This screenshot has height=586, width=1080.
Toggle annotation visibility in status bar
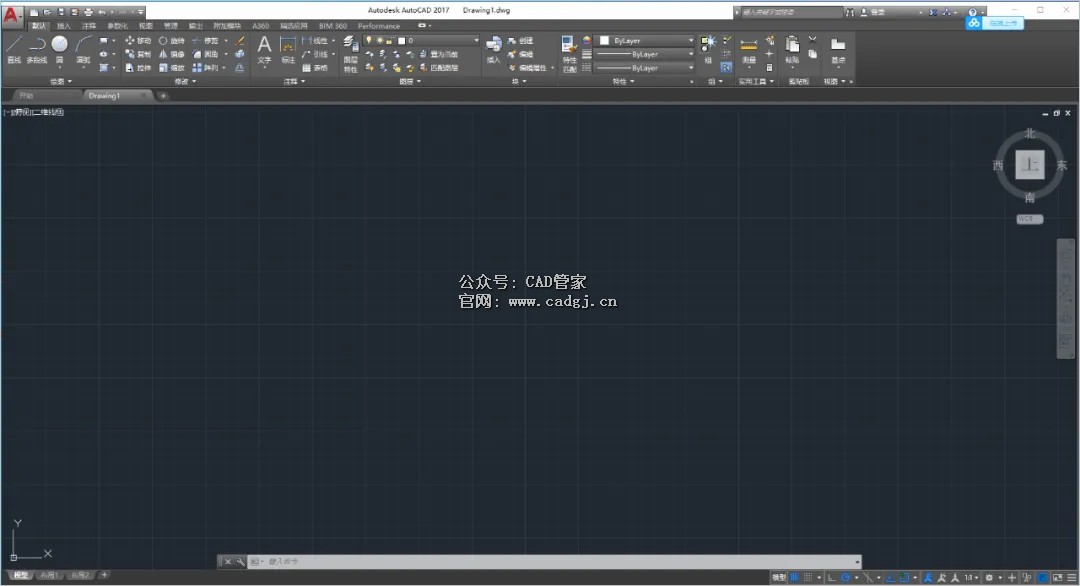point(928,578)
